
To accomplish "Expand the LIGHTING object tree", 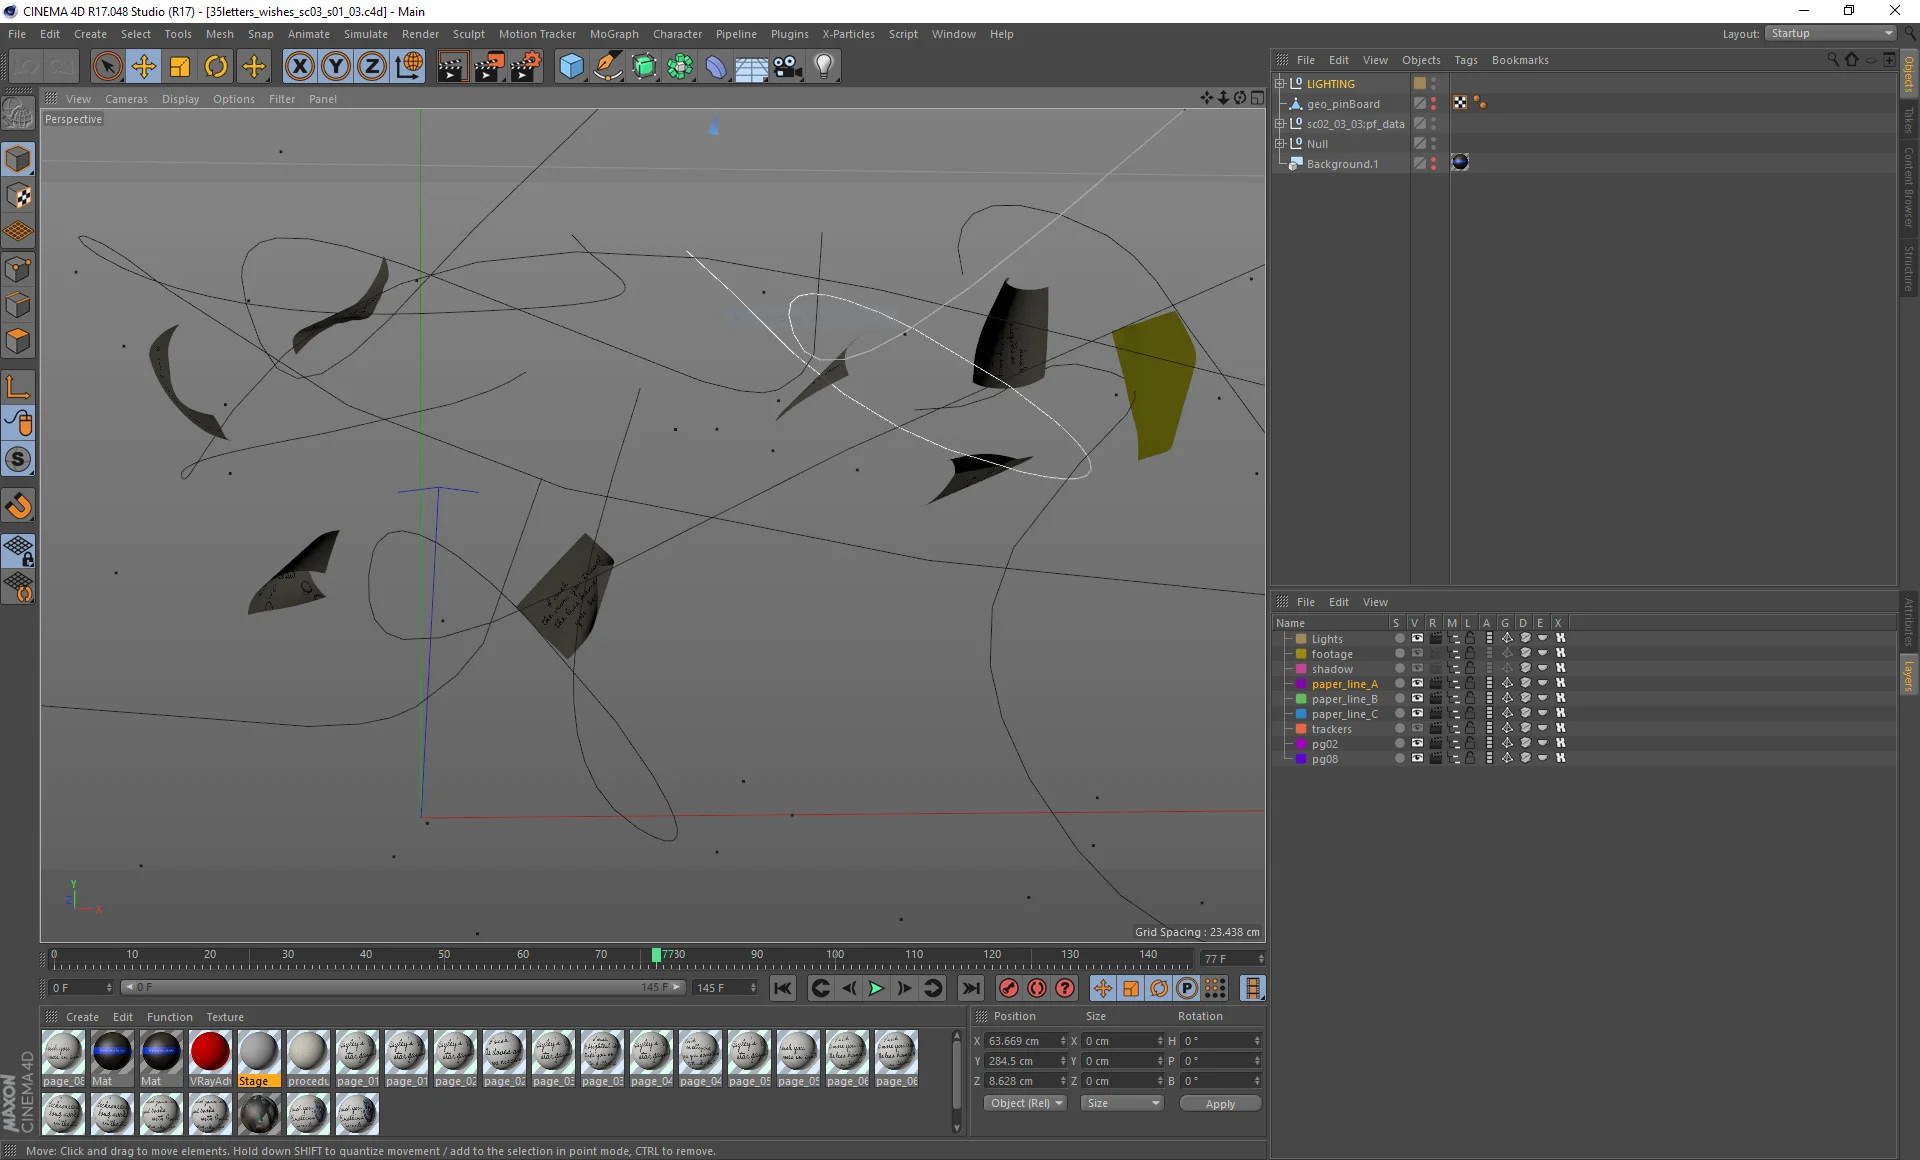I will tap(1279, 84).
